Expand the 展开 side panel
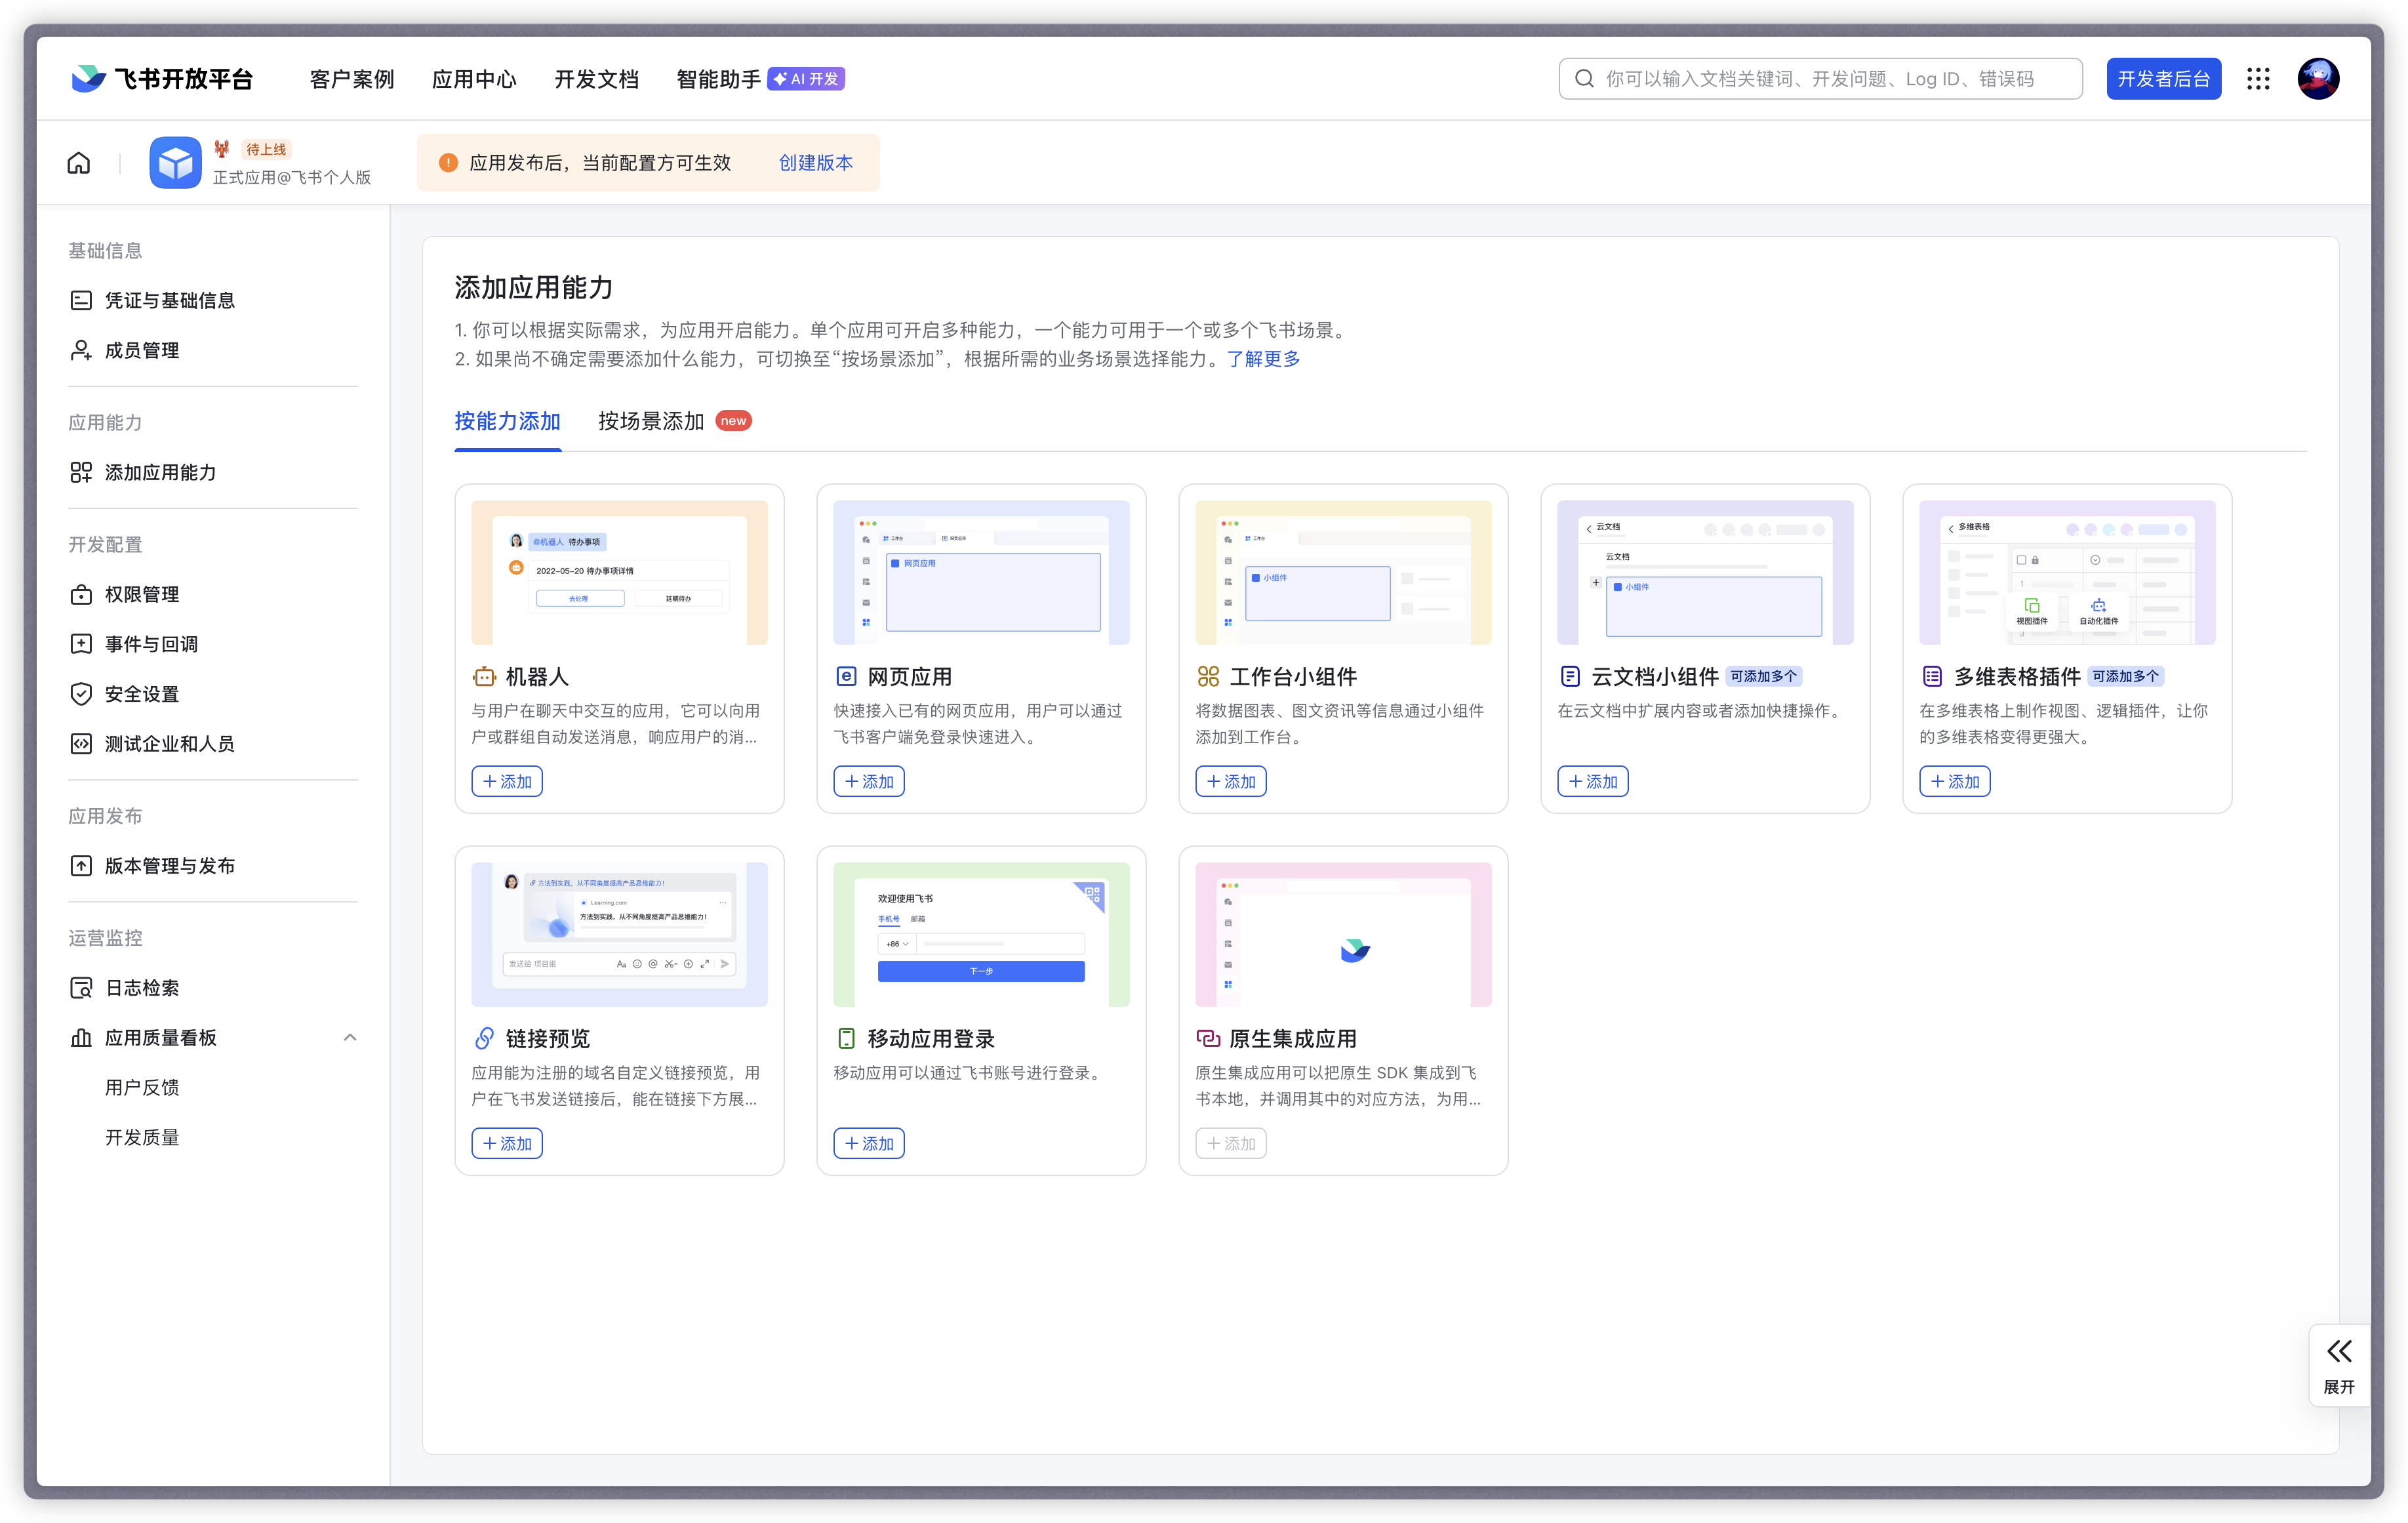Screen dimensions: 2408x1523 click(x=2338, y=1365)
